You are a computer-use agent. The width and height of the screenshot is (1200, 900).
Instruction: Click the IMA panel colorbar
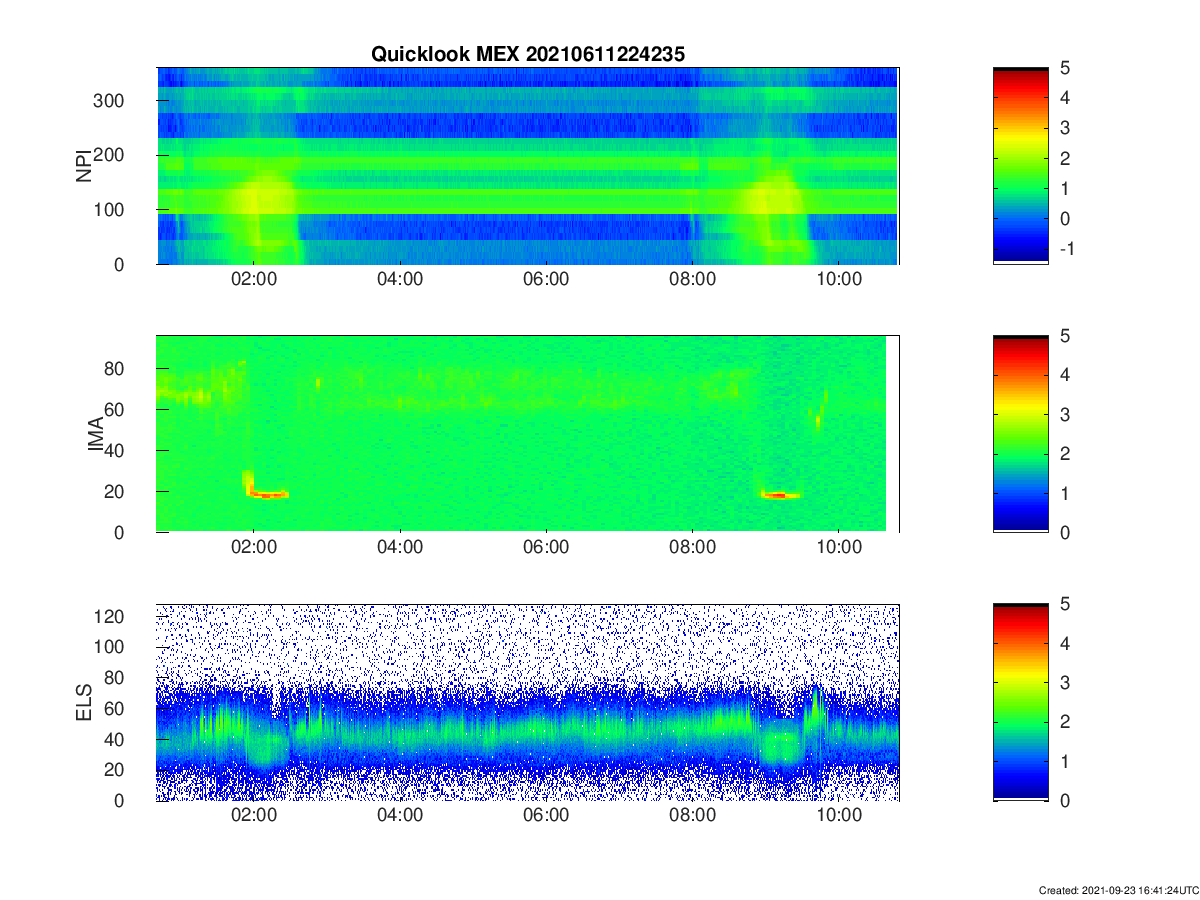coord(1021,434)
